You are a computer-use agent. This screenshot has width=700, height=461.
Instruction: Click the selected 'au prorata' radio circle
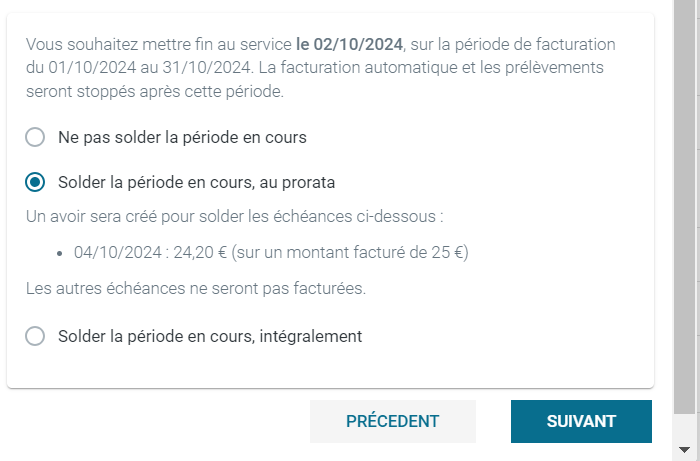[35, 182]
